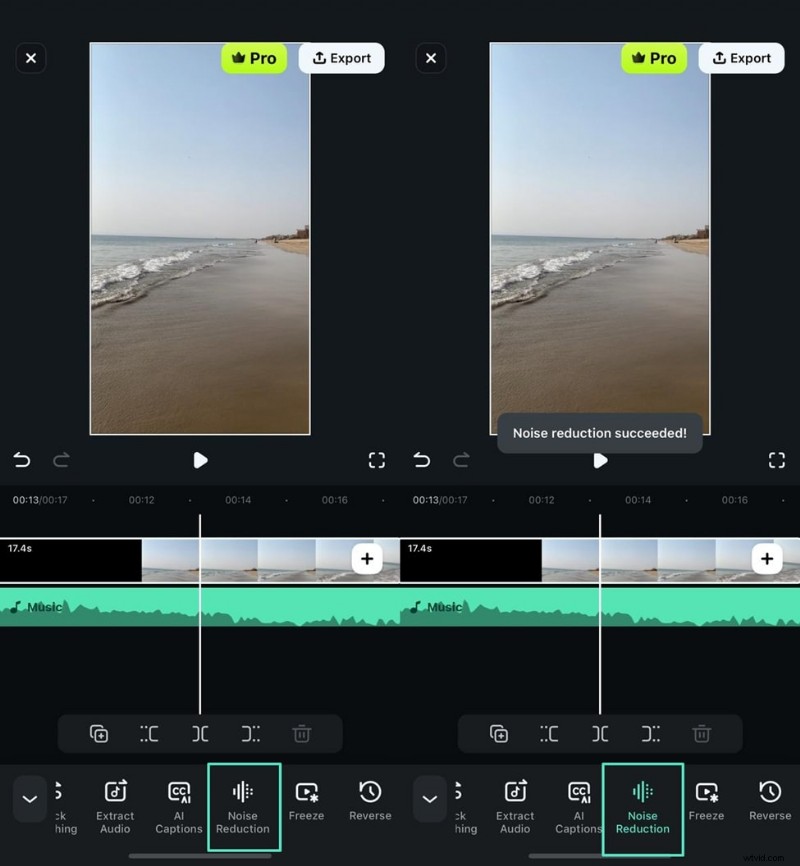
Task: Open the Pro upgrade badge
Action: [x=254, y=58]
